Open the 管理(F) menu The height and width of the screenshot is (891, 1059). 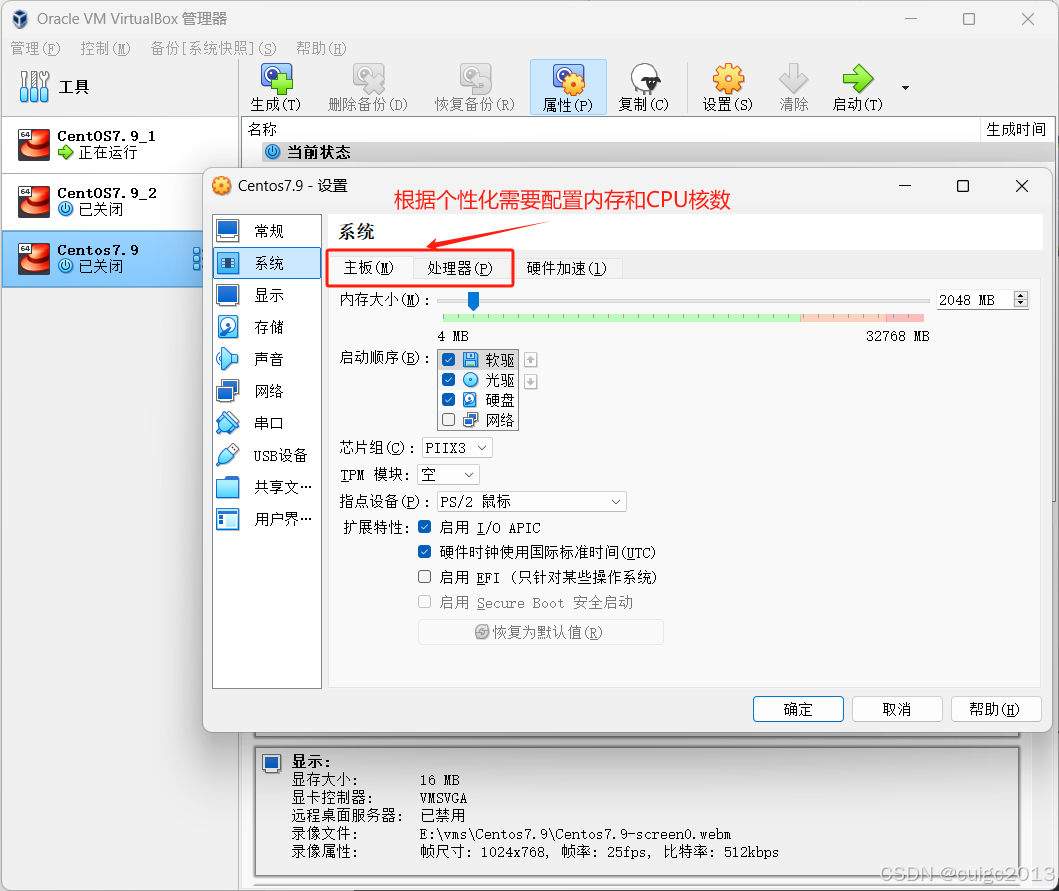(x=35, y=49)
